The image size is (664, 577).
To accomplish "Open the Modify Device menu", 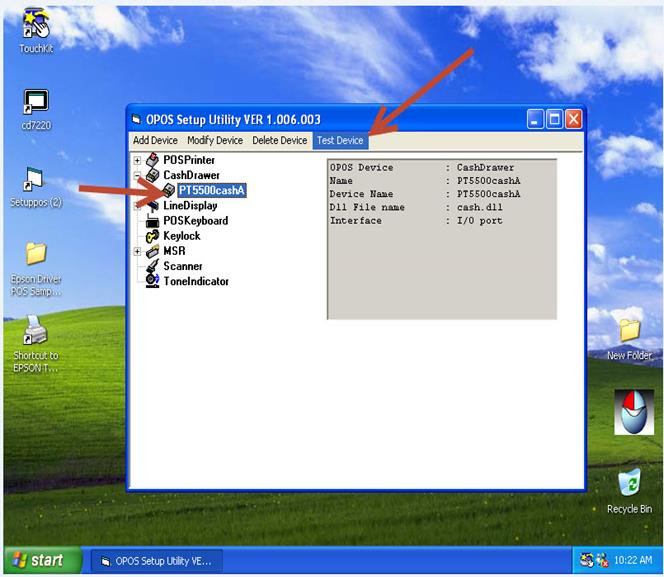I will 215,140.
